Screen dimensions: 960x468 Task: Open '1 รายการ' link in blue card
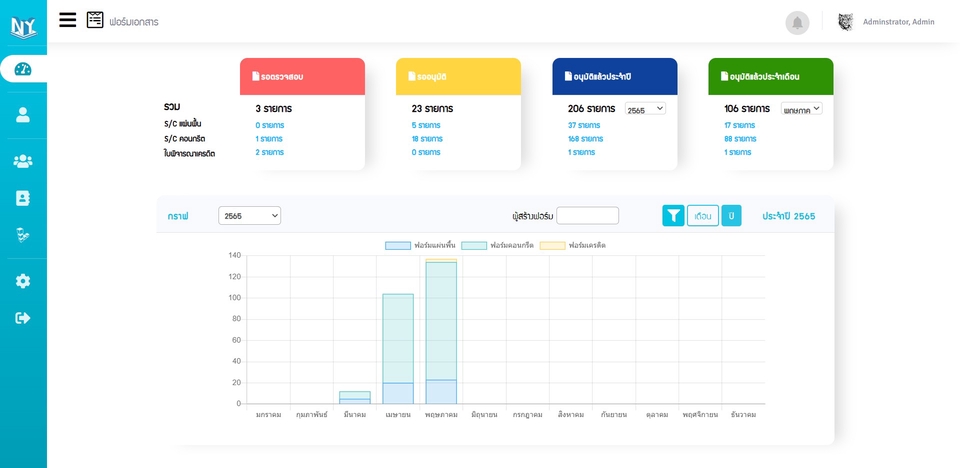tap(582, 153)
